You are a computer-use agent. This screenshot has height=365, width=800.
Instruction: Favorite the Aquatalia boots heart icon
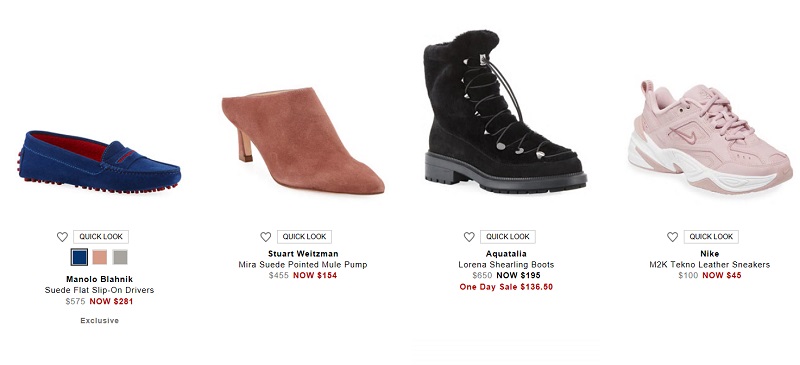coord(469,237)
